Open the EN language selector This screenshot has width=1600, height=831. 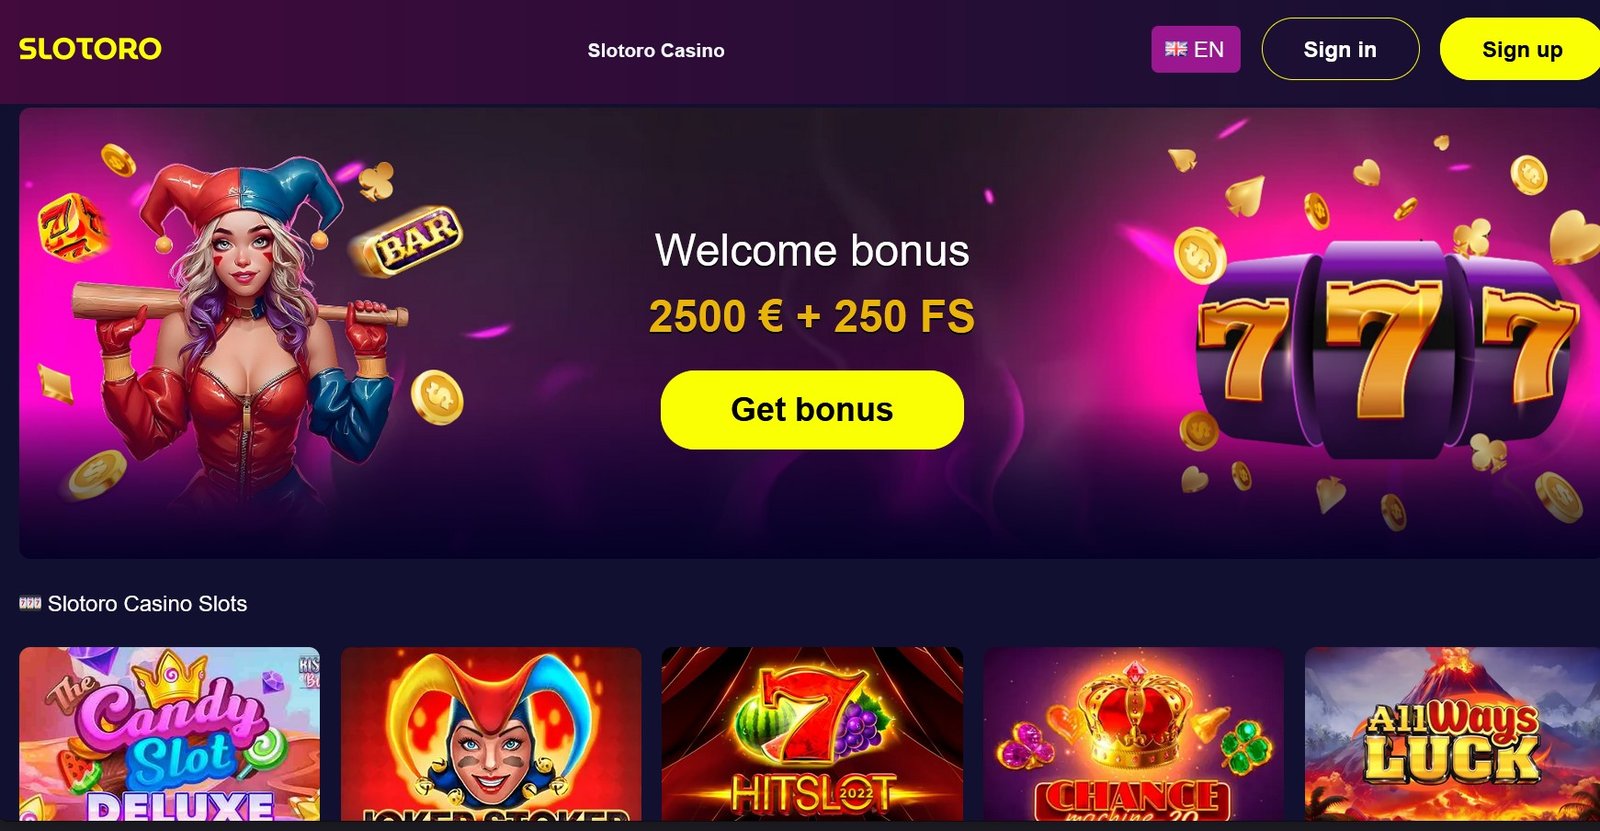click(x=1195, y=49)
